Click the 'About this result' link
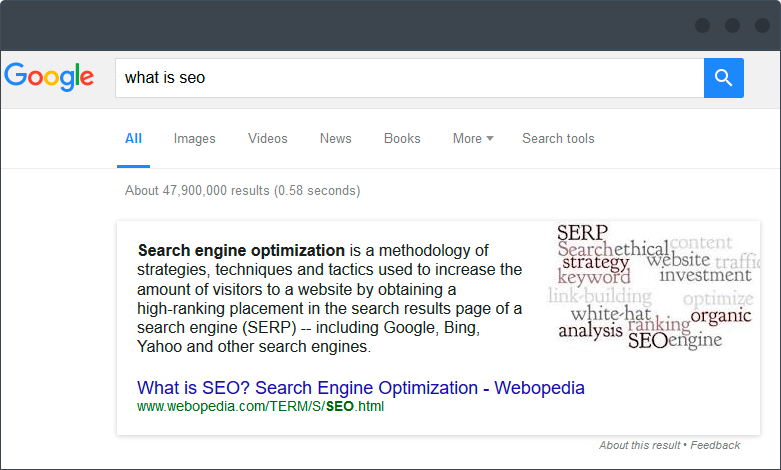This screenshot has width=781, height=470. click(x=640, y=445)
